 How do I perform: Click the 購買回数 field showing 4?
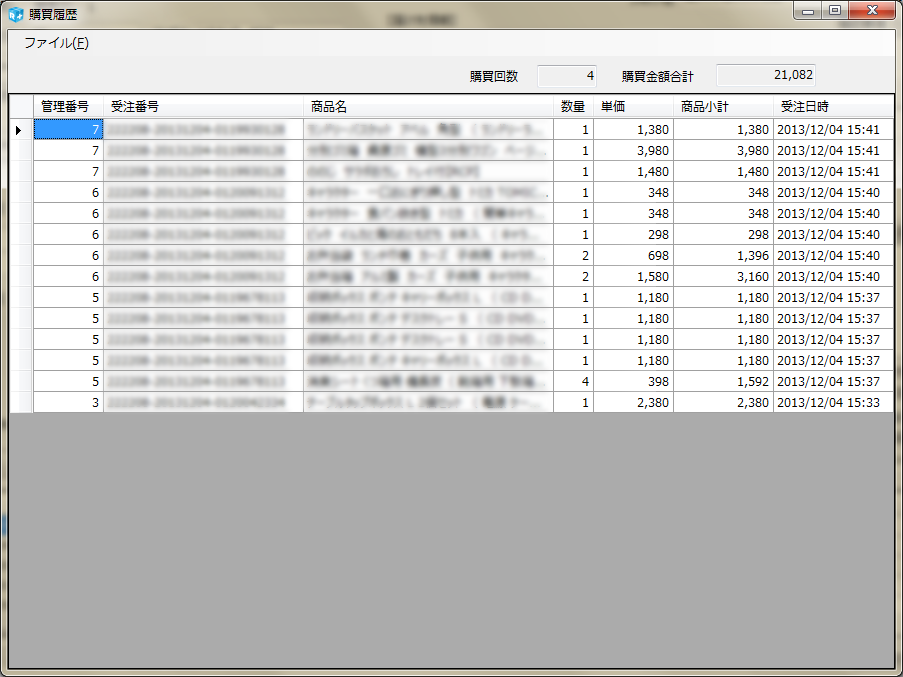568,76
